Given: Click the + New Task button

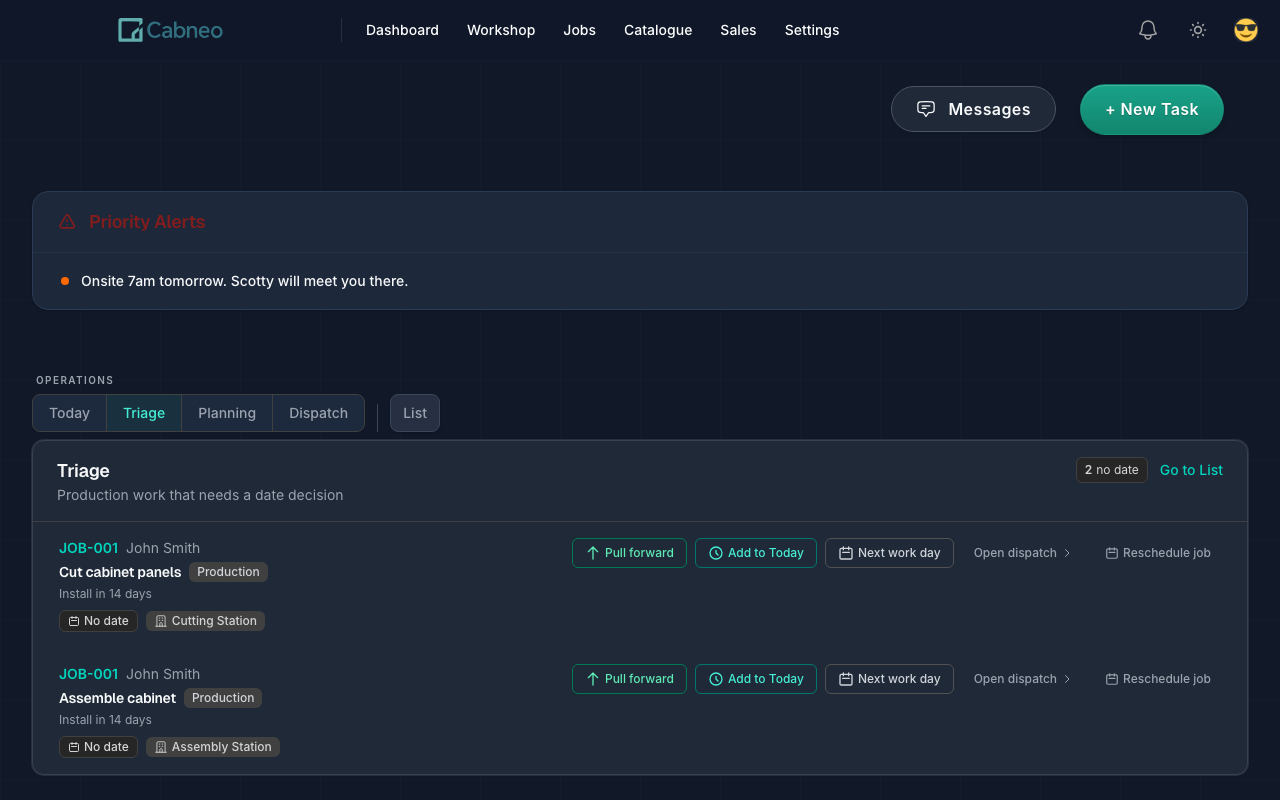Looking at the screenshot, I should point(1151,109).
